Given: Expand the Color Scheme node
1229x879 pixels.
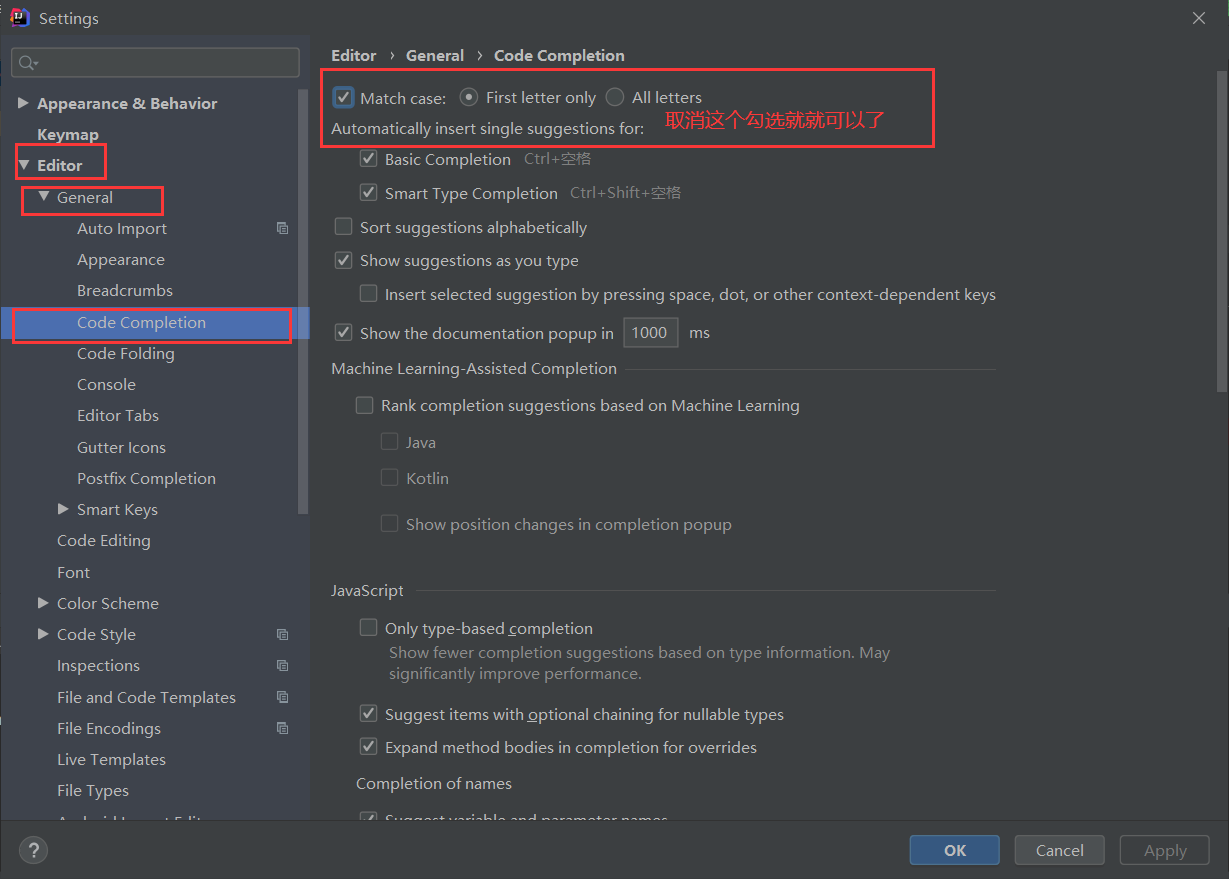Looking at the screenshot, I should coord(43,603).
